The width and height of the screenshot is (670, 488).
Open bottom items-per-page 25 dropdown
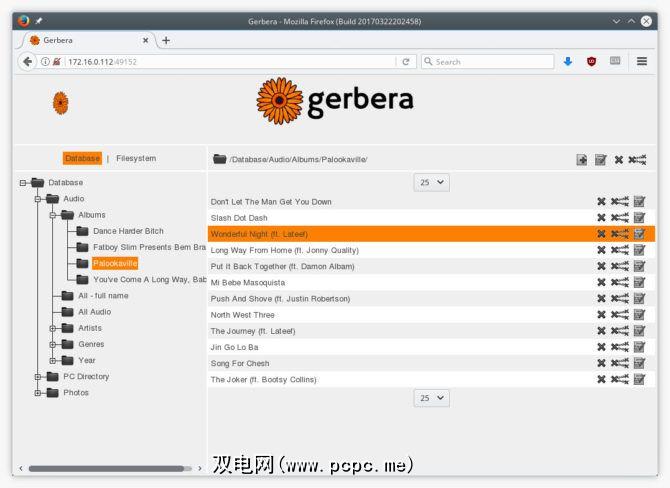[x=432, y=398]
